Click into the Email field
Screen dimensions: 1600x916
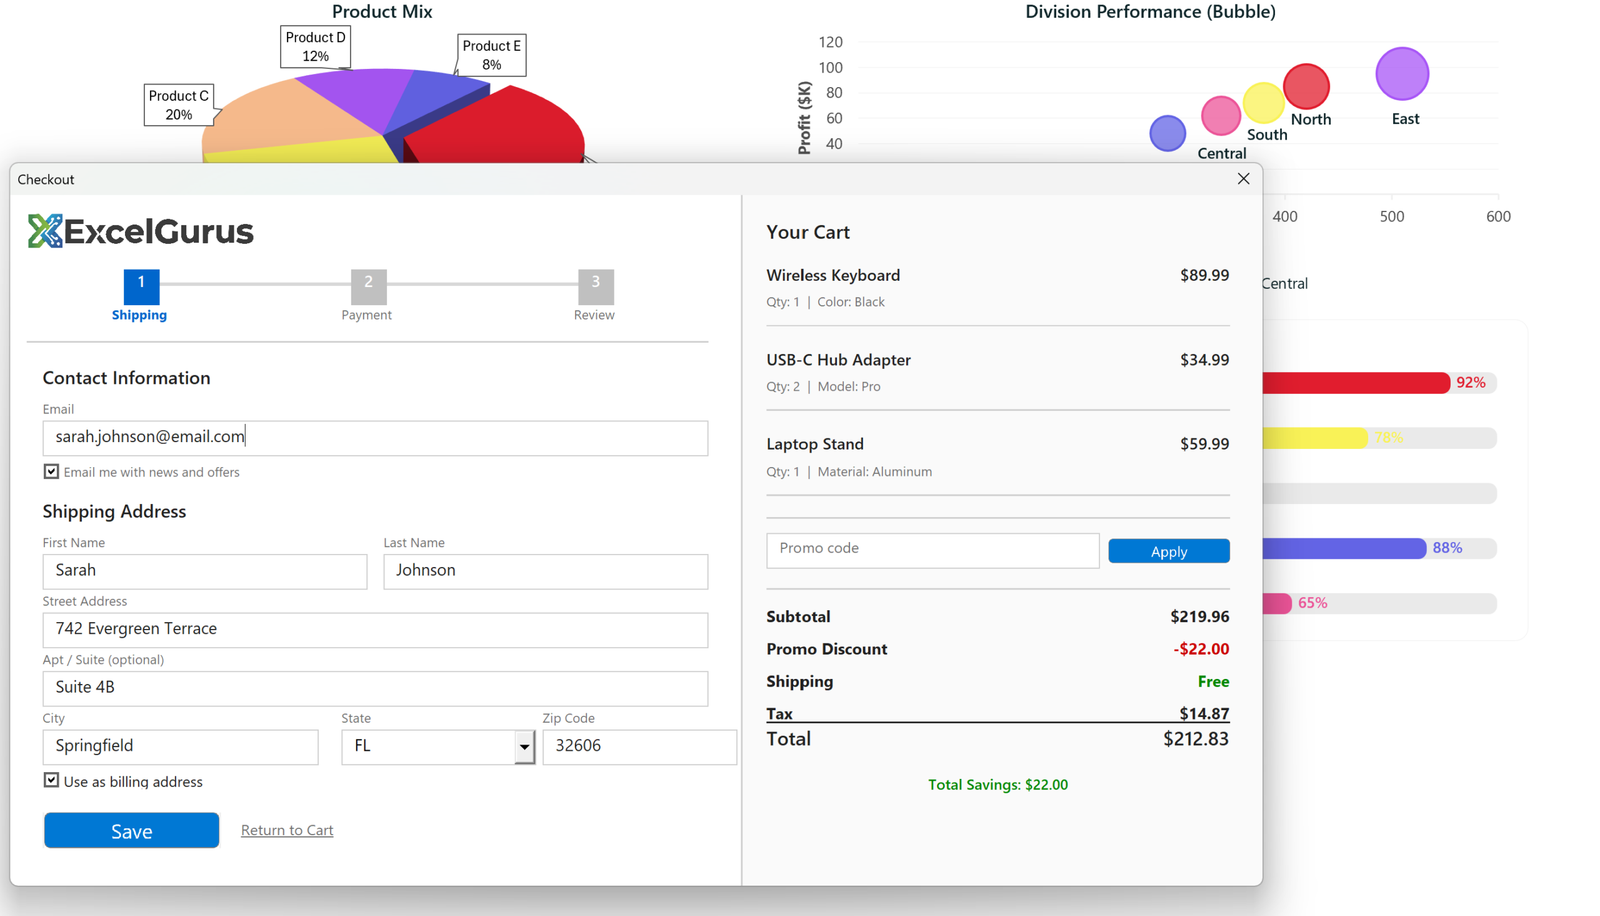pyautogui.click(x=375, y=438)
